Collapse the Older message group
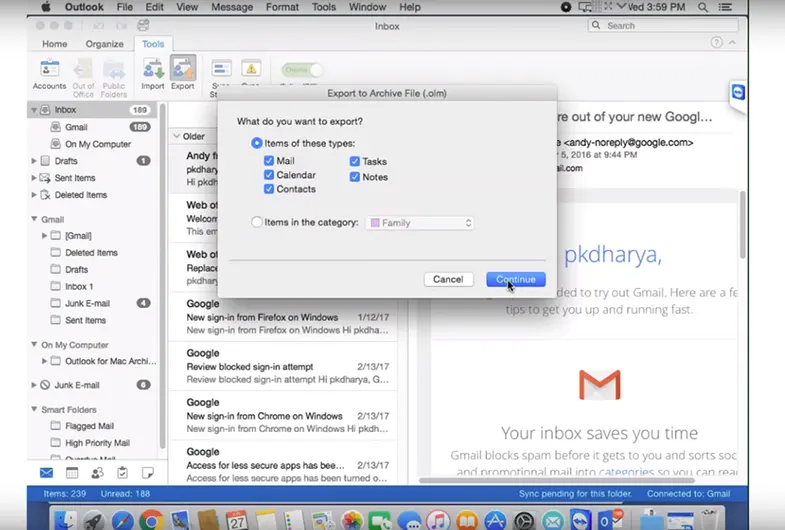This screenshot has width=785, height=530. click(x=177, y=136)
